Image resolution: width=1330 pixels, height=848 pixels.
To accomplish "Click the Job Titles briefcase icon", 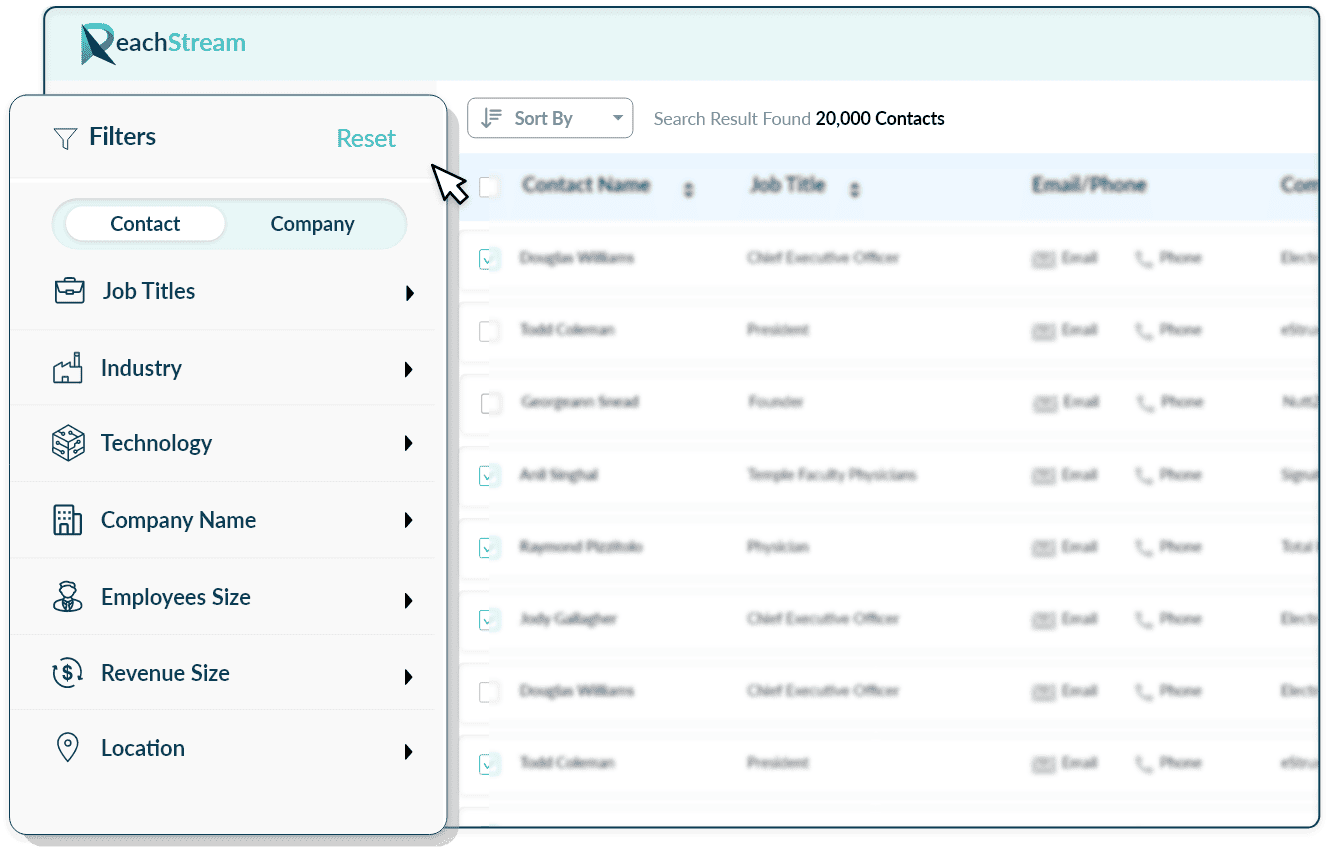I will point(69,291).
